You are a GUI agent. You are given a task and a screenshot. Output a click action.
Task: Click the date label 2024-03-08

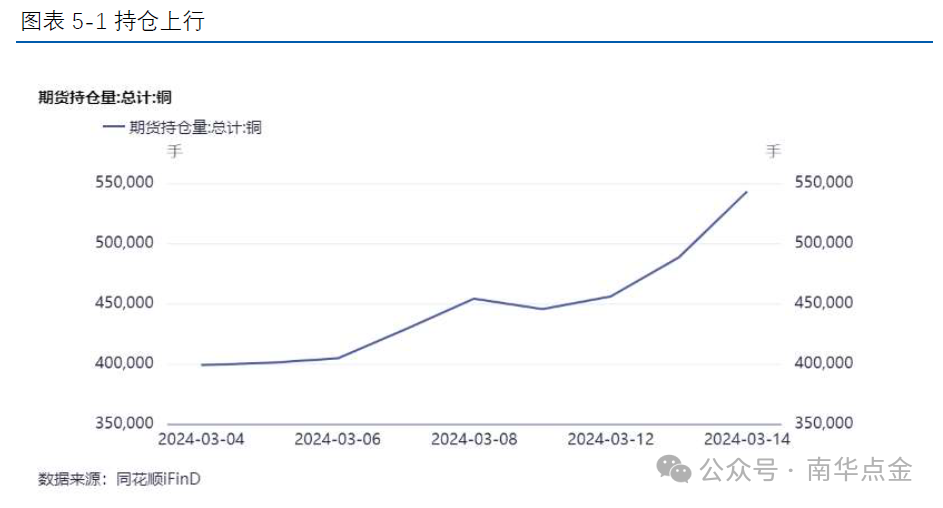tap(474, 439)
